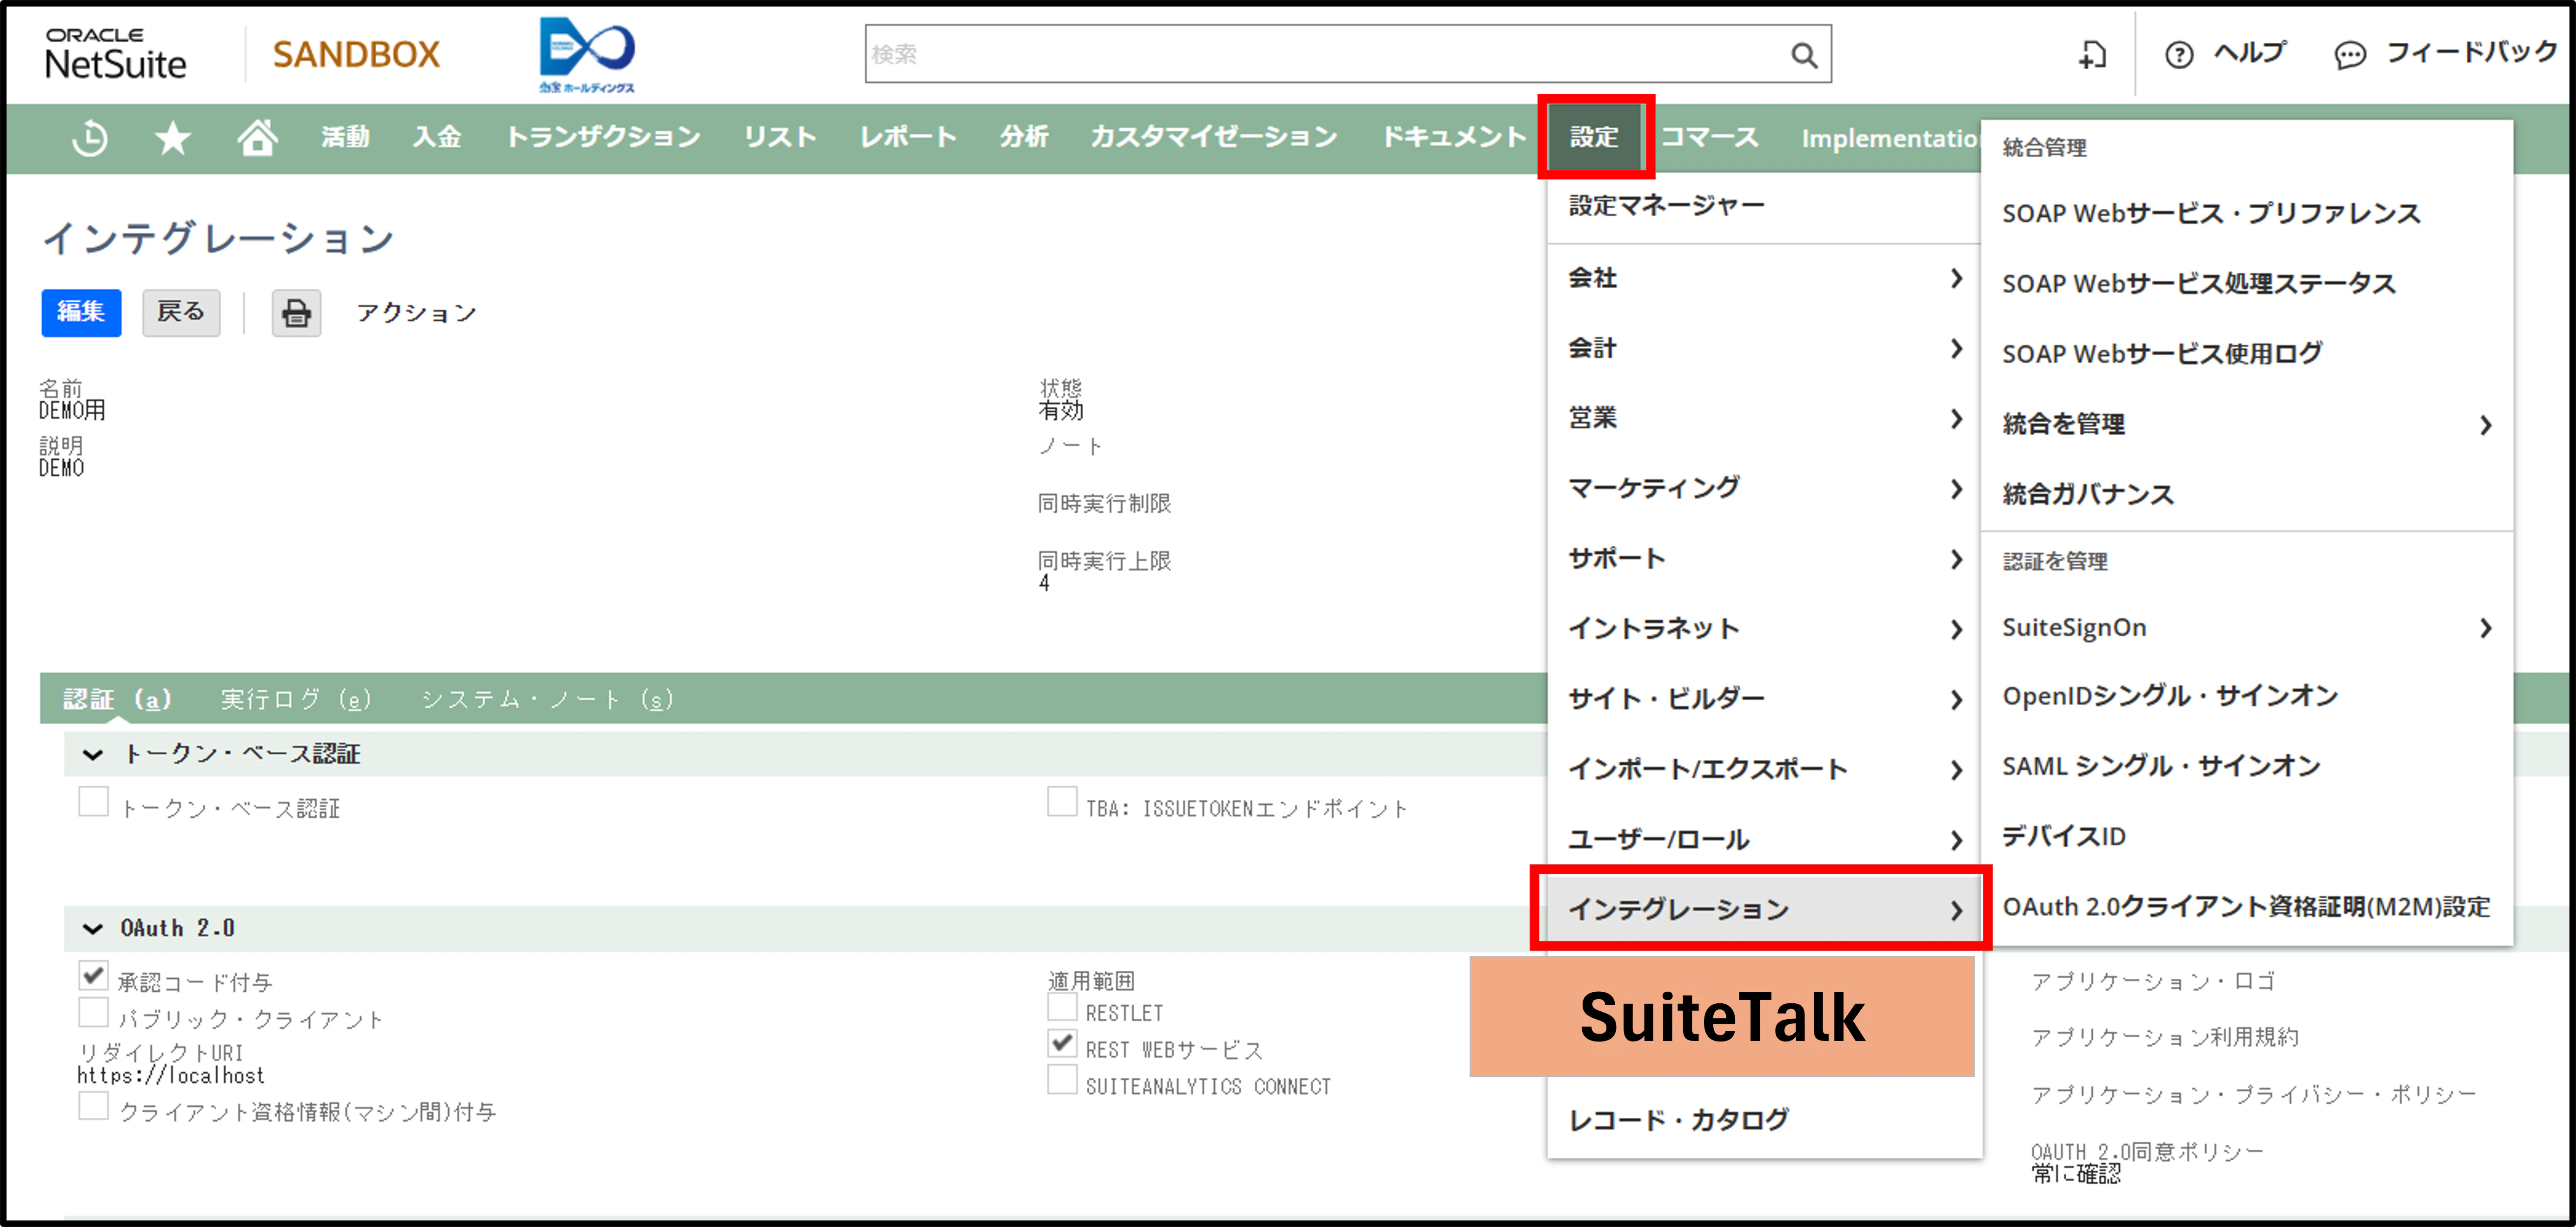The height and width of the screenshot is (1227, 2576).
Task: Check the クライアント資格情報(マシン間)付与 checkbox
Action: click(93, 1106)
